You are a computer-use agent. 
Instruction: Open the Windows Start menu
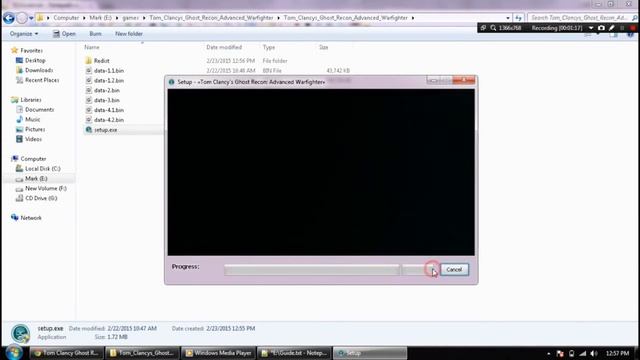click(13, 352)
